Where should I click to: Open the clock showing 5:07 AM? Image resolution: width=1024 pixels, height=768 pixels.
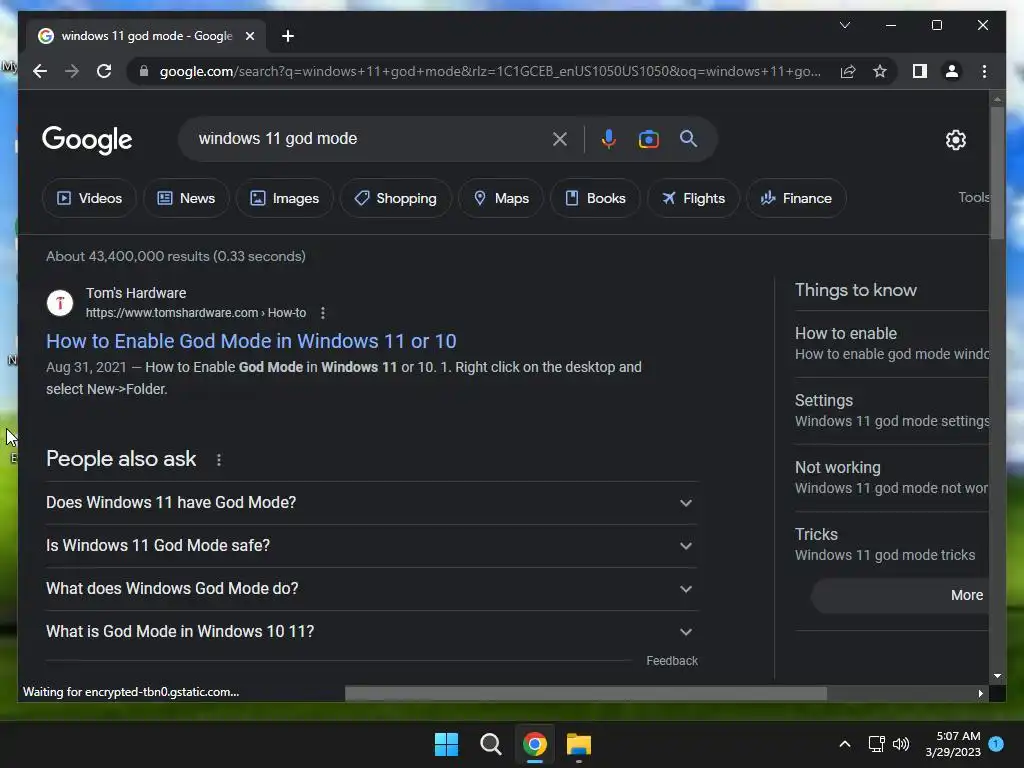coord(953,744)
